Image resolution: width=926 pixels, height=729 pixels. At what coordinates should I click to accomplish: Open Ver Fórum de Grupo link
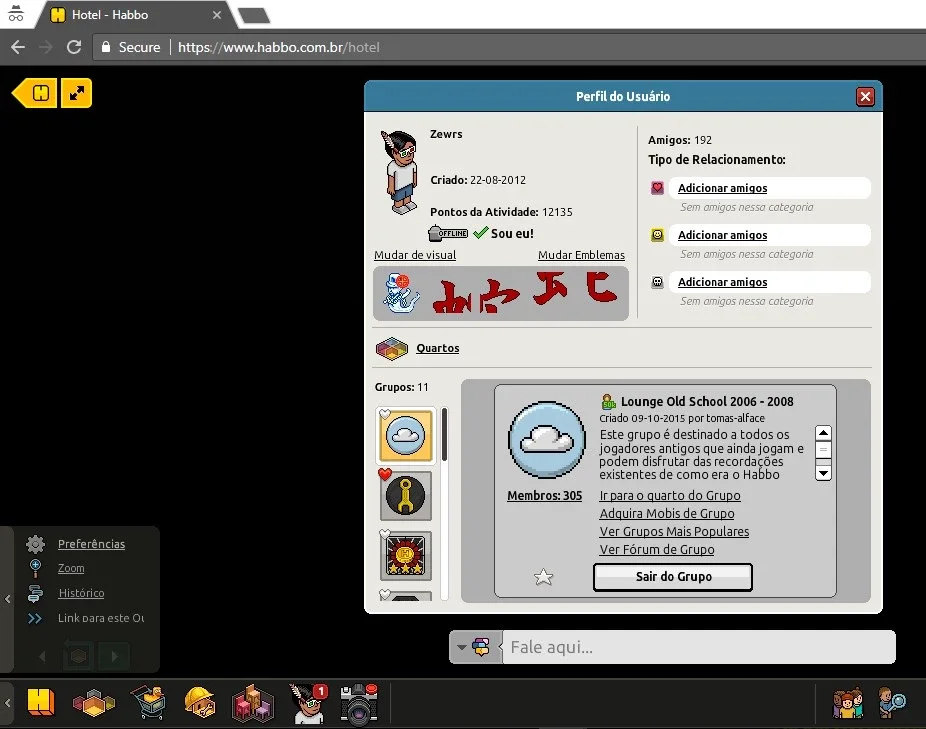click(x=657, y=549)
